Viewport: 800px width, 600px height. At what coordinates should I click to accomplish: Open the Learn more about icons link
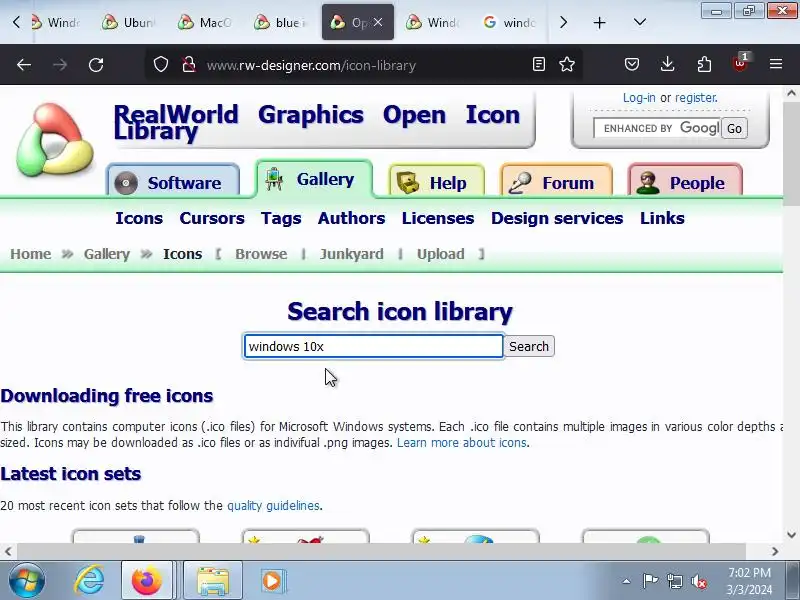tap(461, 442)
